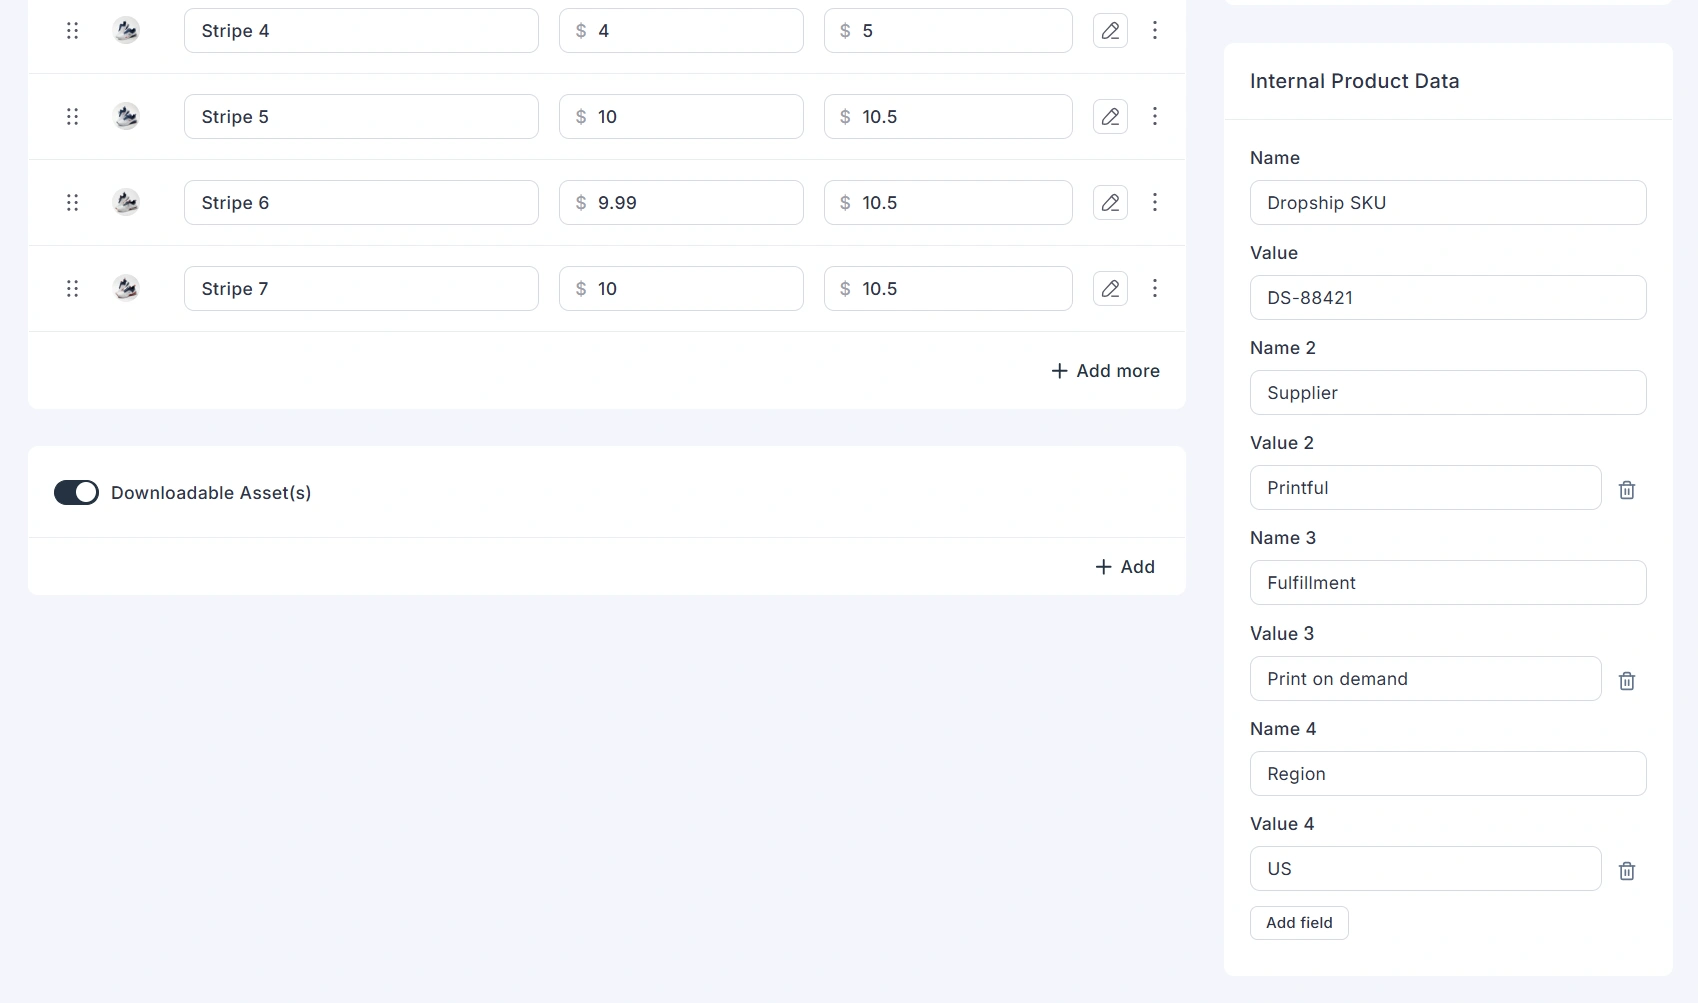The width and height of the screenshot is (1698, 1003).
Task: Click the Fulfillment name field
Action: [1448, 583]
